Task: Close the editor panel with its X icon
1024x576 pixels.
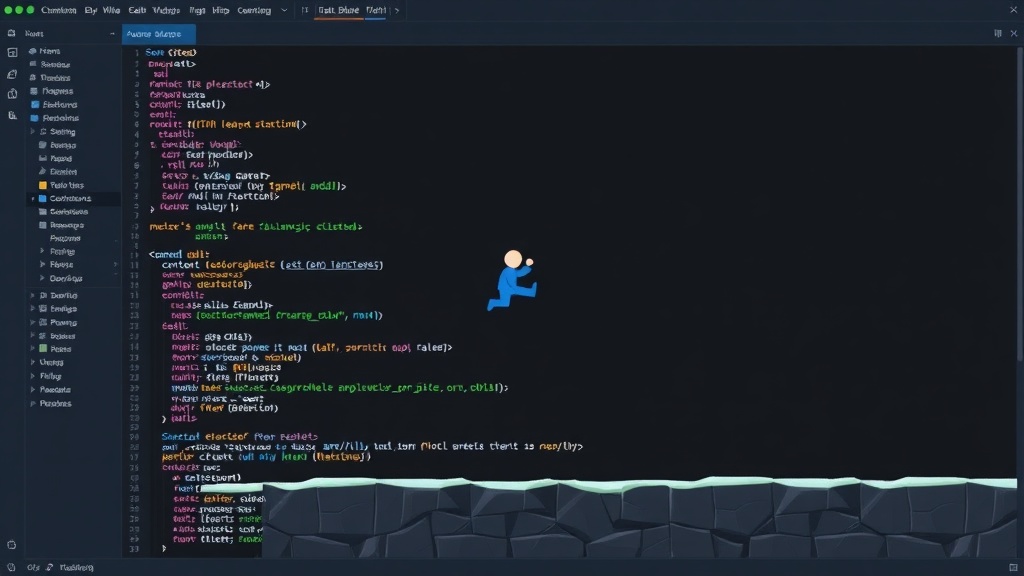Action: coord(1014,33)
